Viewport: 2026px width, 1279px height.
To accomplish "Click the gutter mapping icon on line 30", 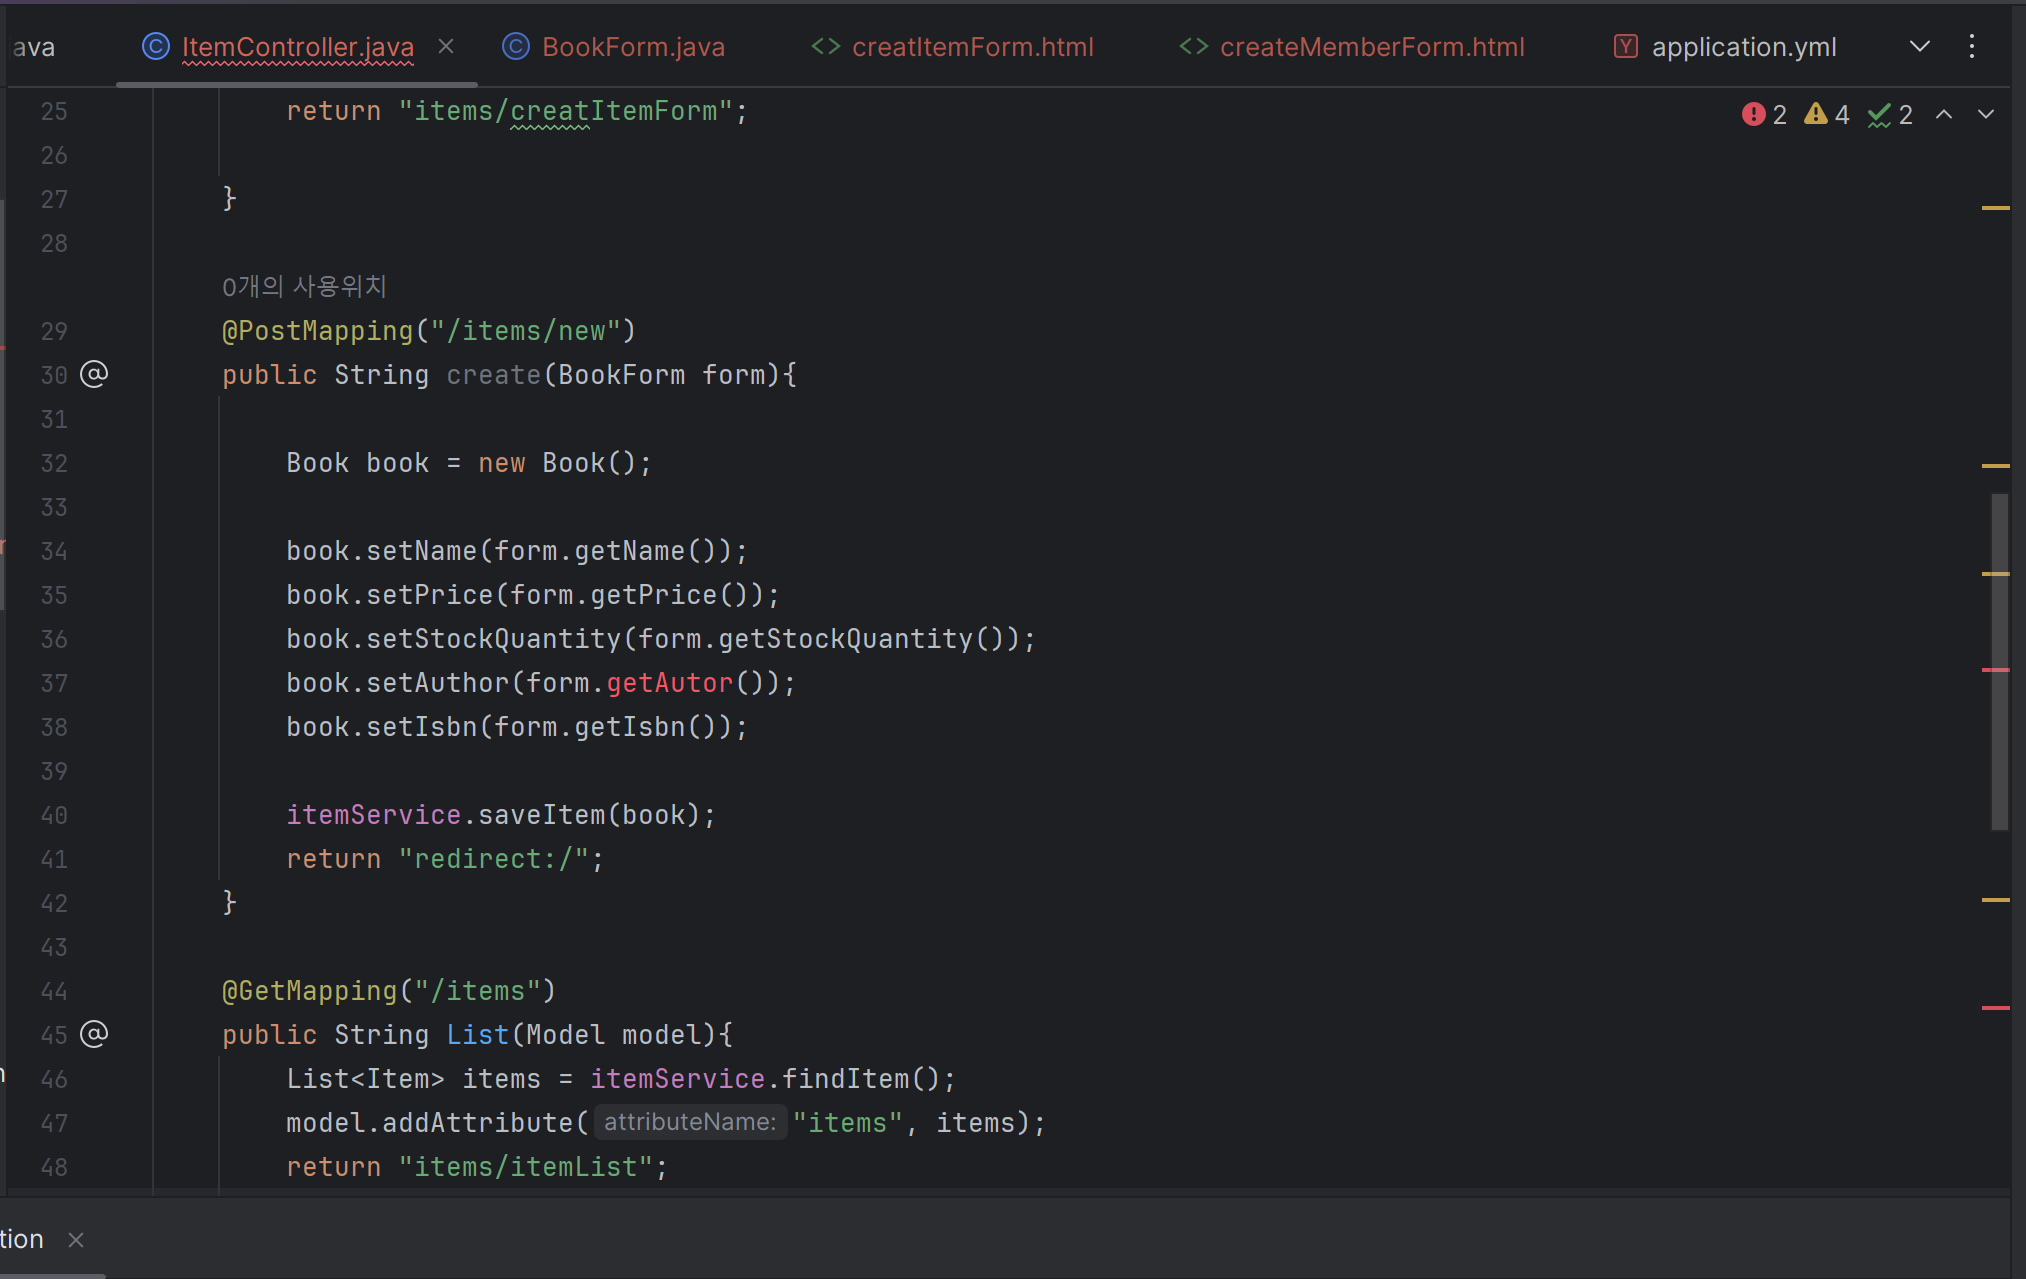I will tap(93, 374).
